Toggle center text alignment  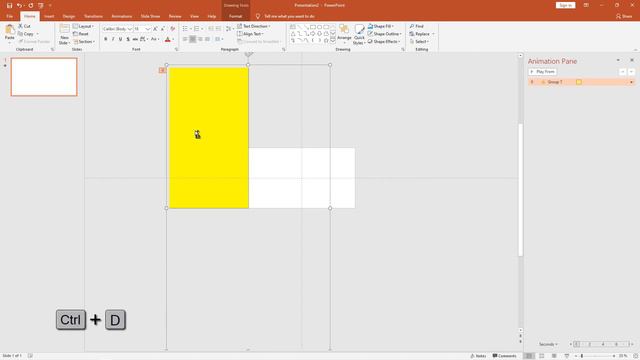click(x=193, y=39)
